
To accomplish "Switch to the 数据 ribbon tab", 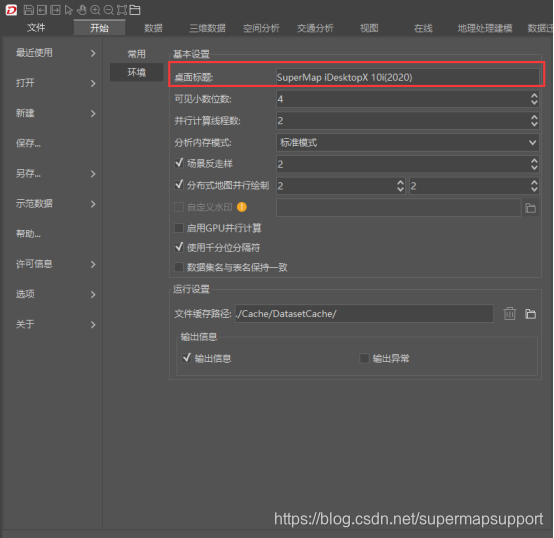I will [x=153, y=28].
